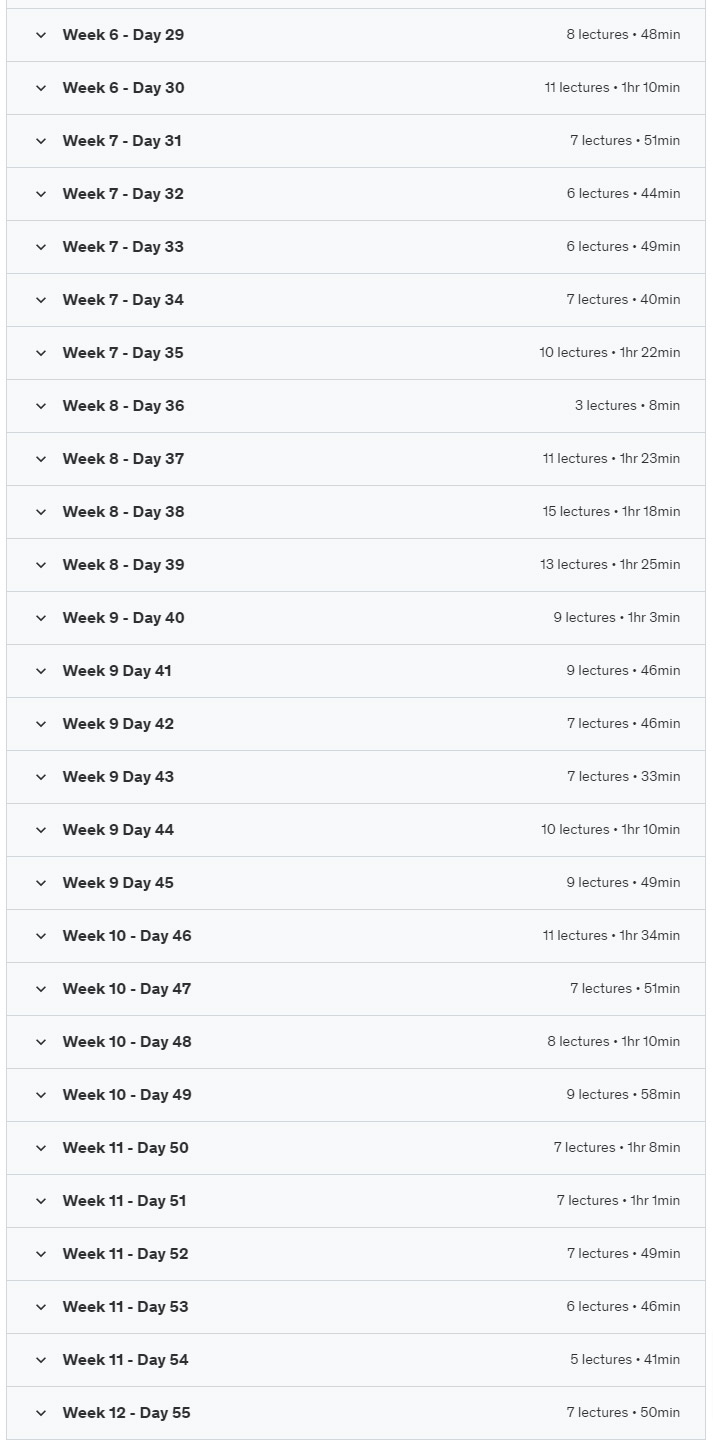Expand Week 11 - Day 54 with 5 lectures
This screenshot has width=713, height=1446.
(356, 1360)
